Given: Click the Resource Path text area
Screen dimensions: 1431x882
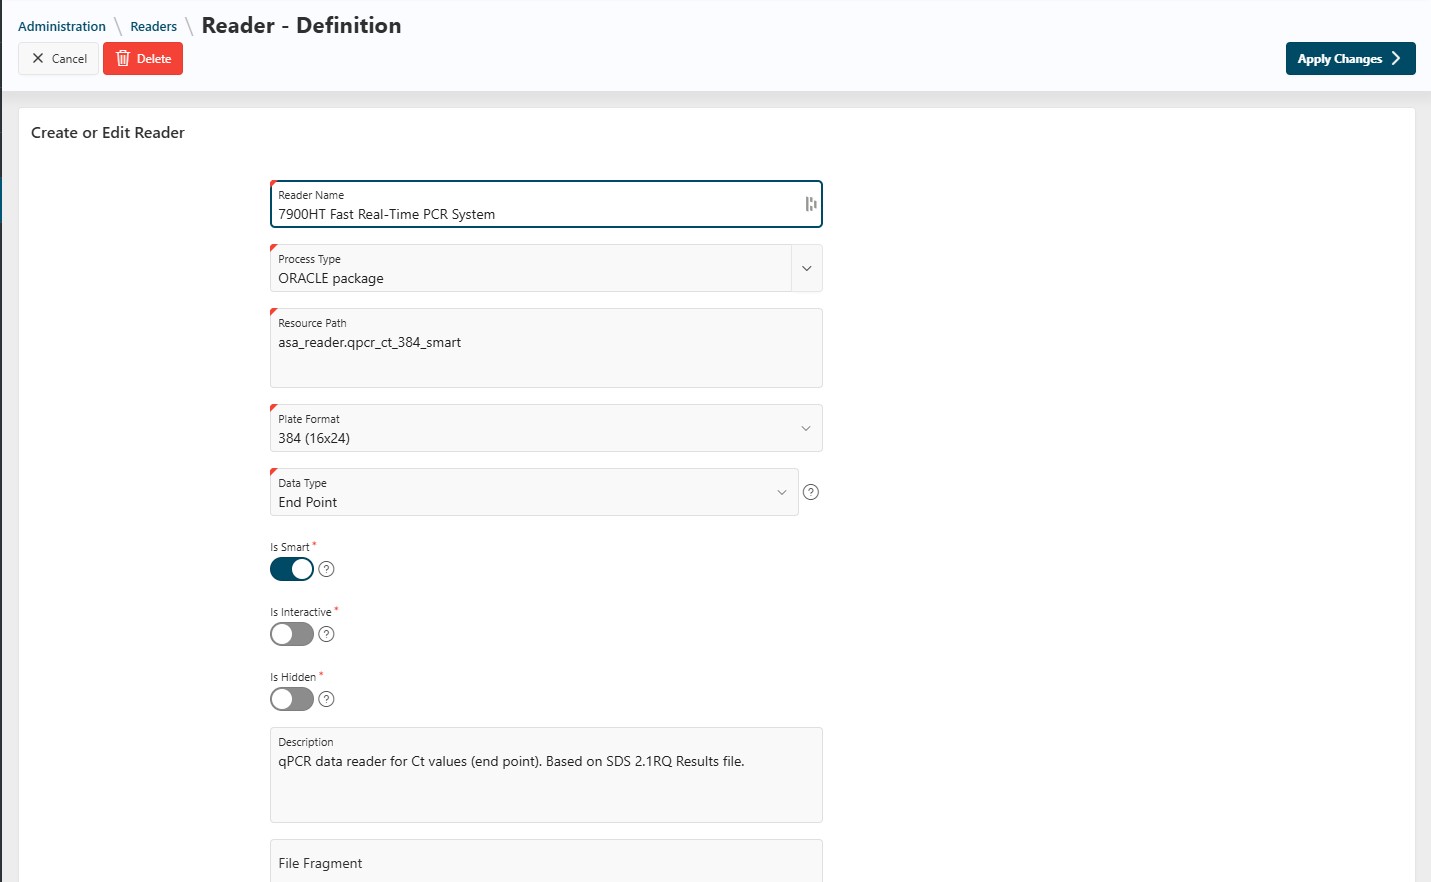Looking at the screenshot, I should (546, 348).
